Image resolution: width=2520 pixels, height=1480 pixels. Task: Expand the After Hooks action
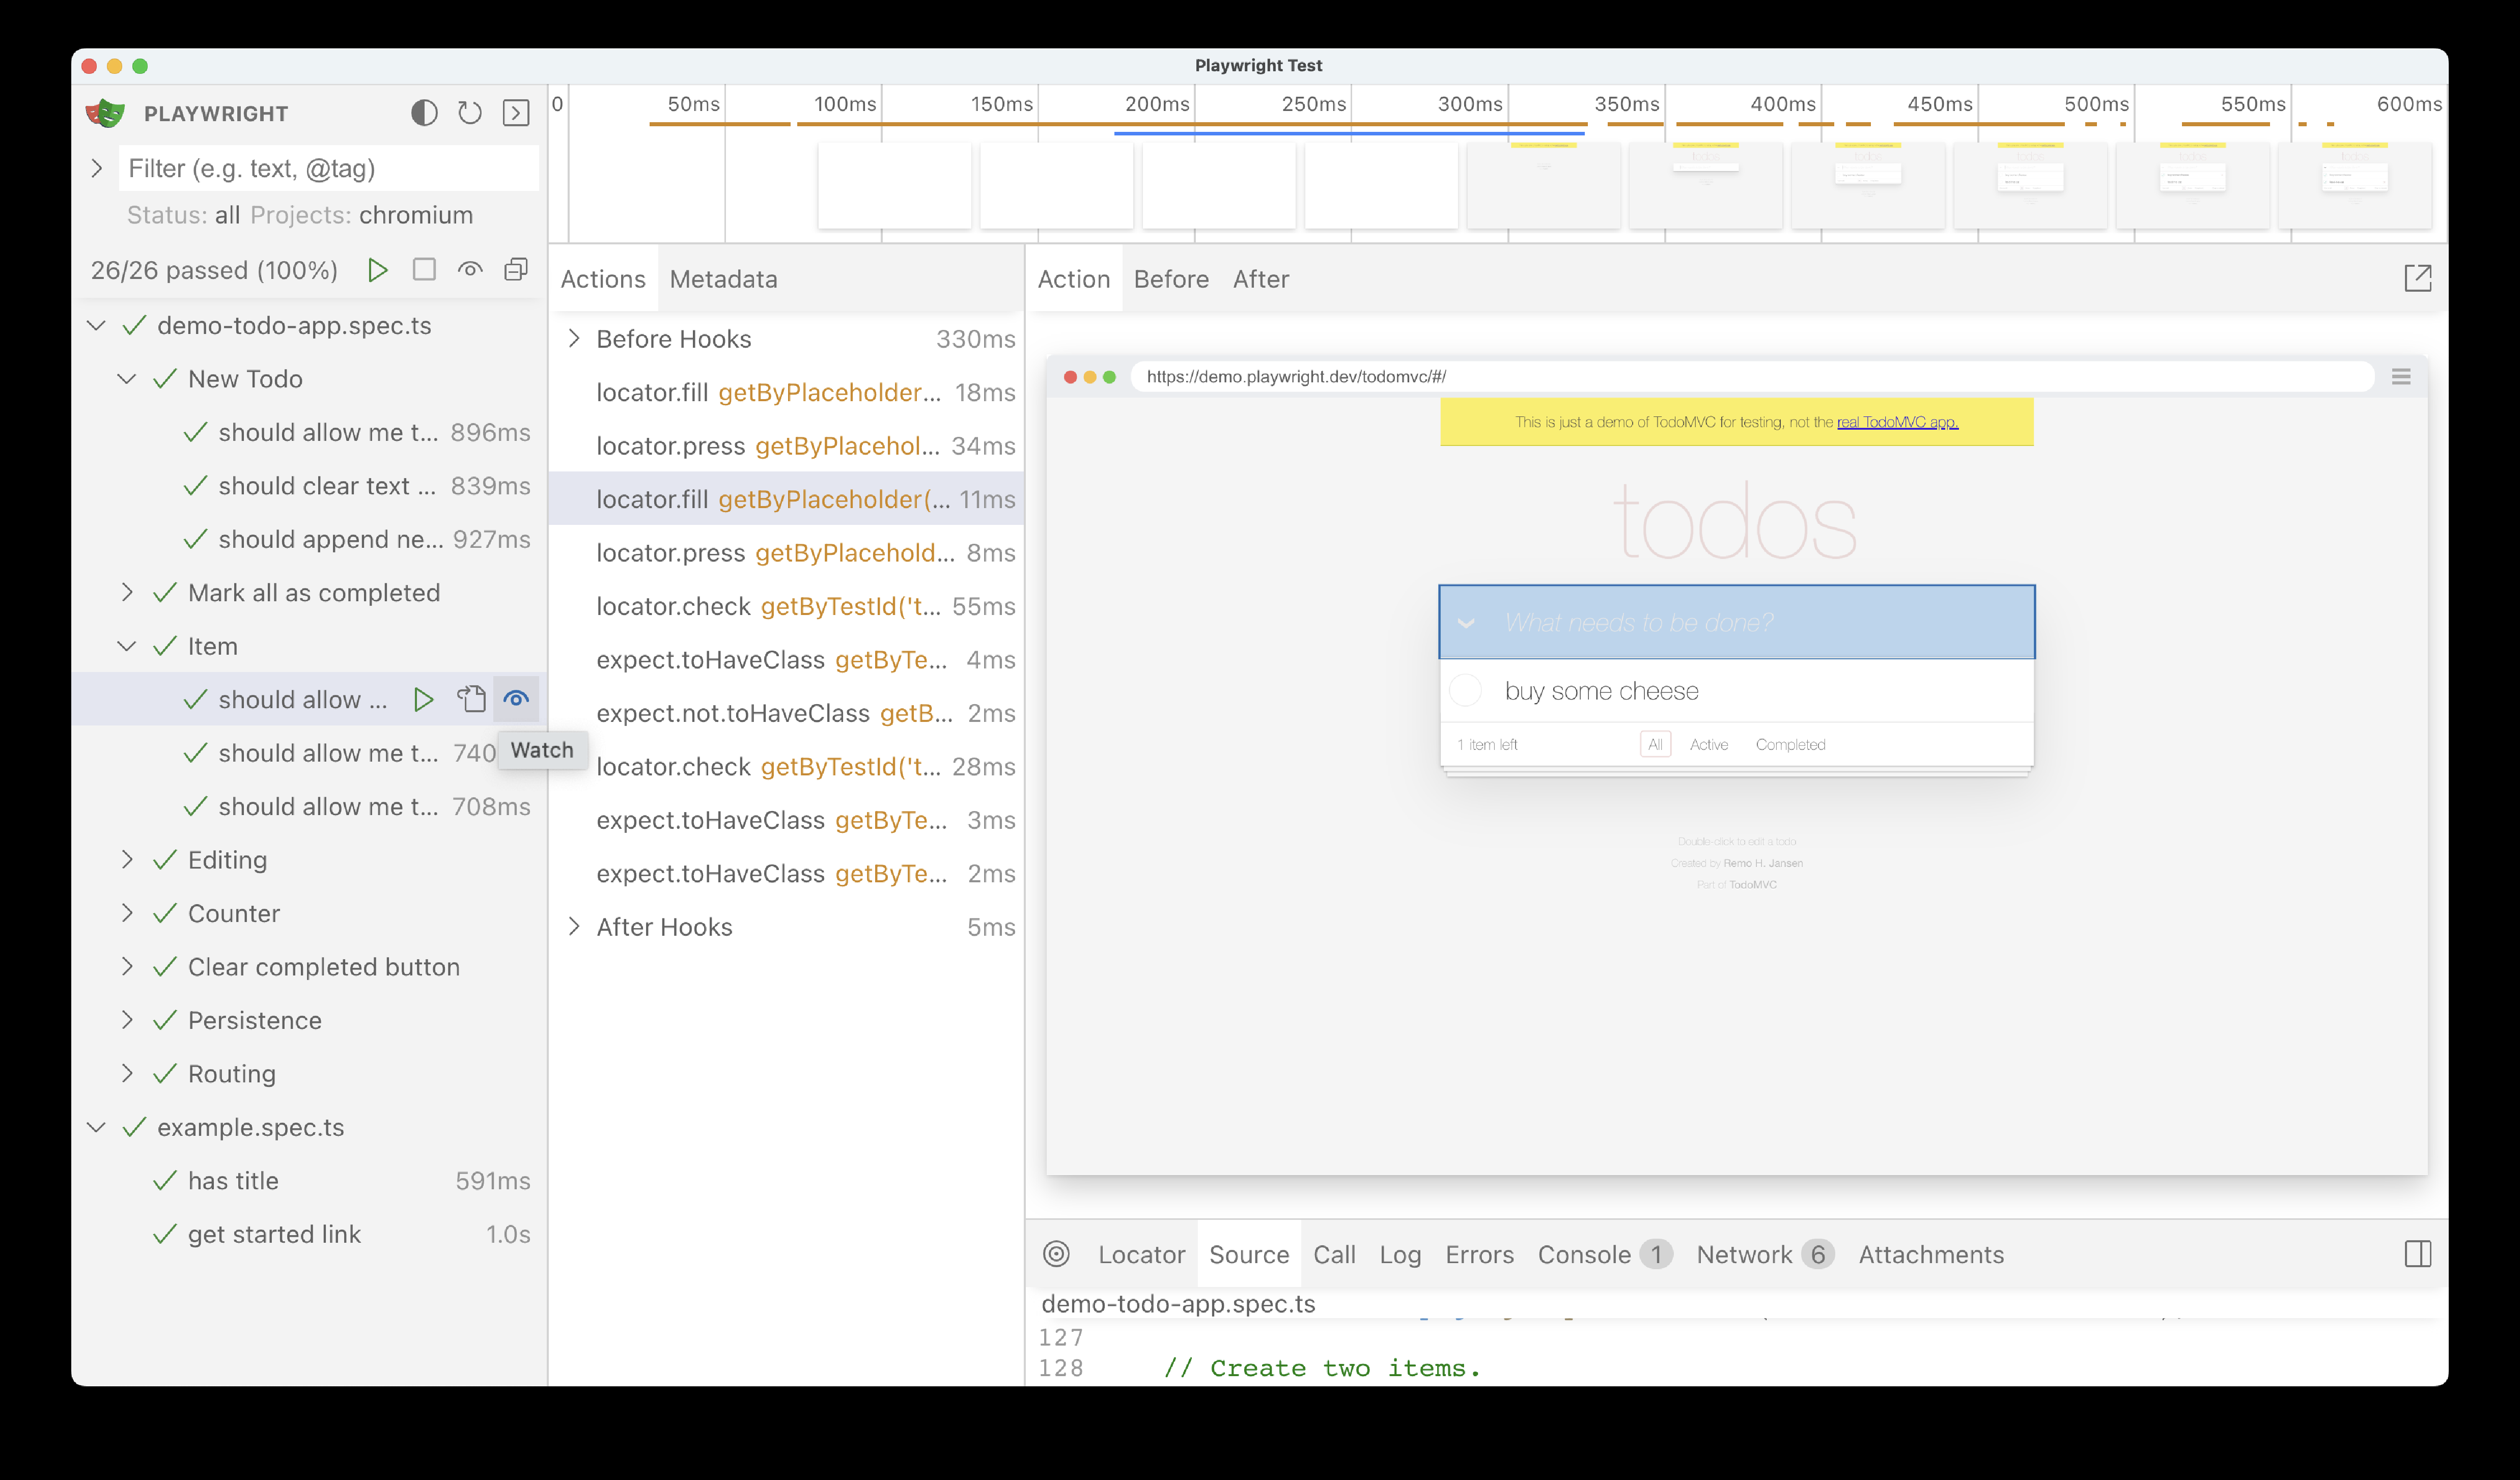click(574, 926)
